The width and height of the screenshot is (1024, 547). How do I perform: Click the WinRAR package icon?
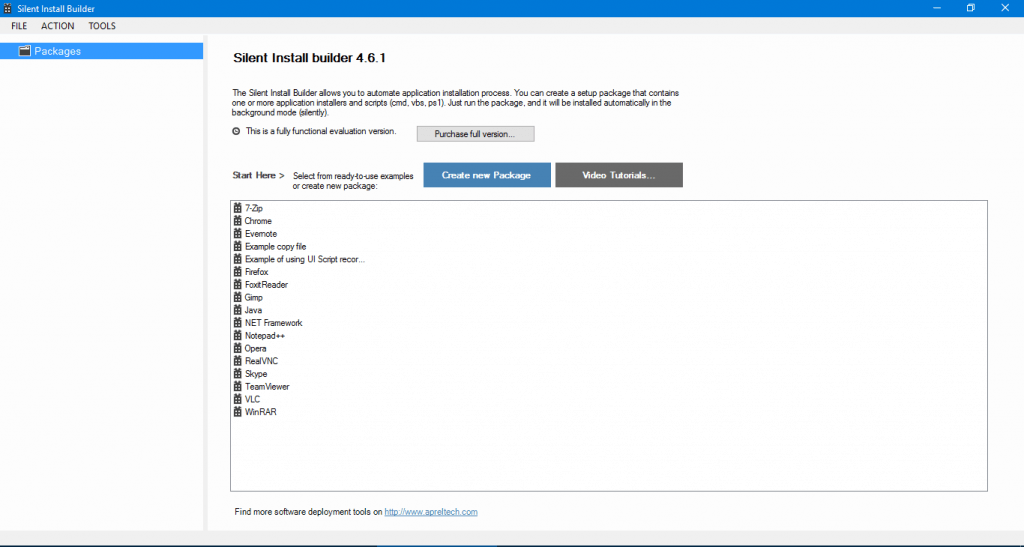click(238, 412)
